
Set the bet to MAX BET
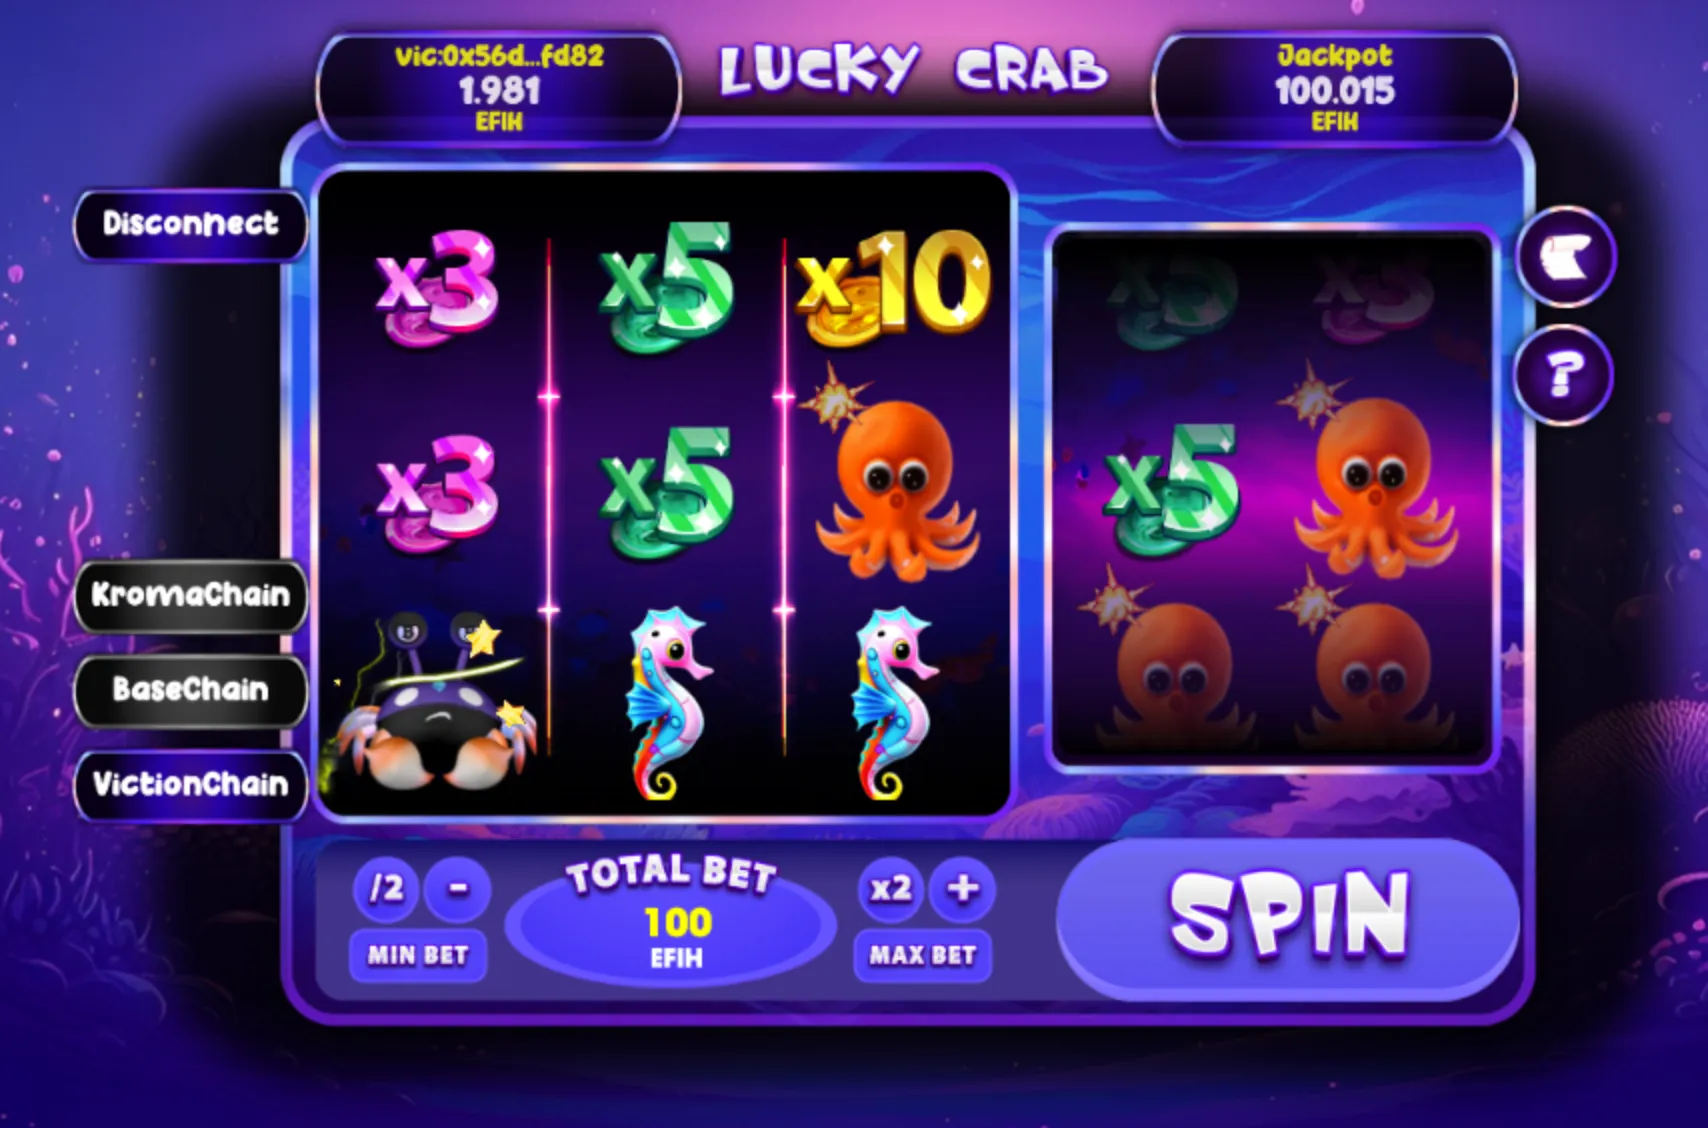(x=922, y=955)
